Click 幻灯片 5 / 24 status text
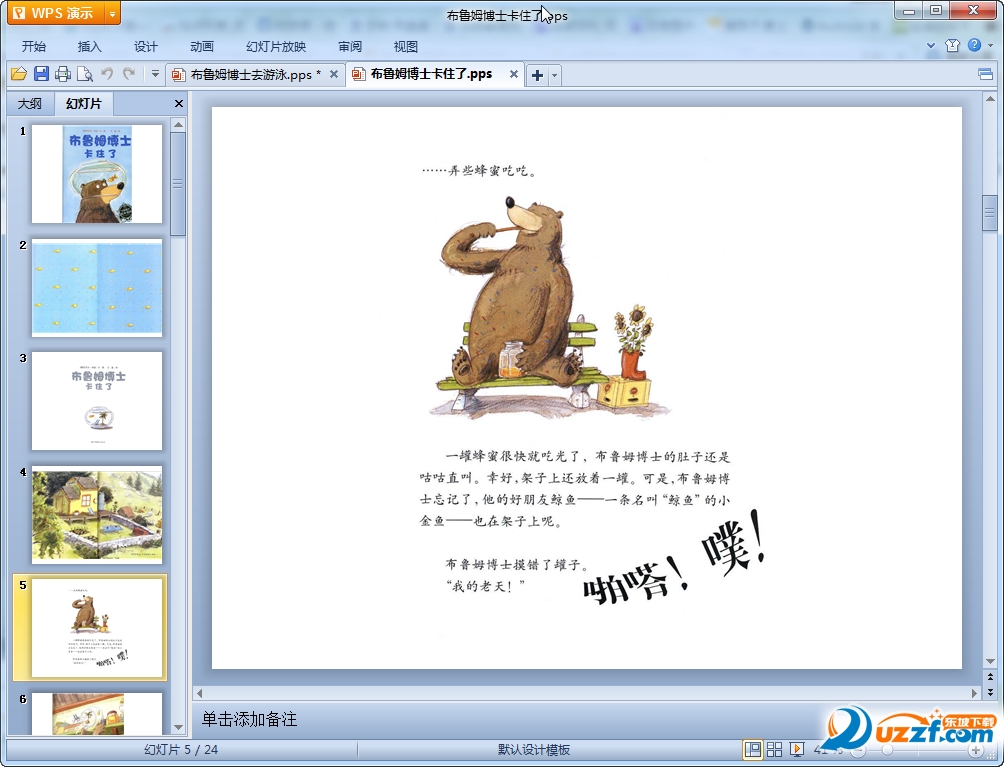Image resolution: width=1004 pixels, height=767 pixels. [x=181, y=750]
